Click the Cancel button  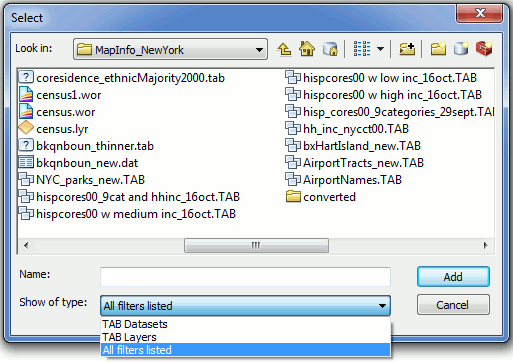tap(453, 305)
